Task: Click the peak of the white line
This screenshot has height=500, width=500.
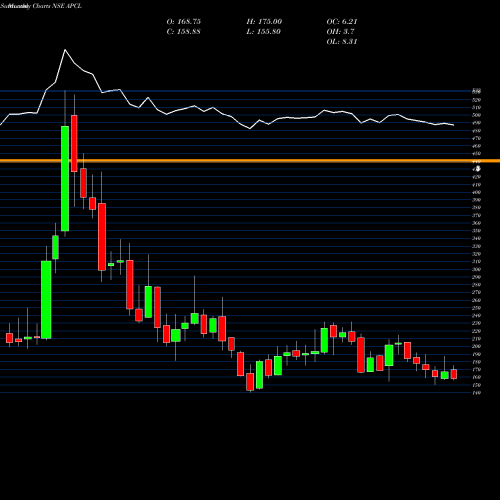Action: tap(65, 50)
